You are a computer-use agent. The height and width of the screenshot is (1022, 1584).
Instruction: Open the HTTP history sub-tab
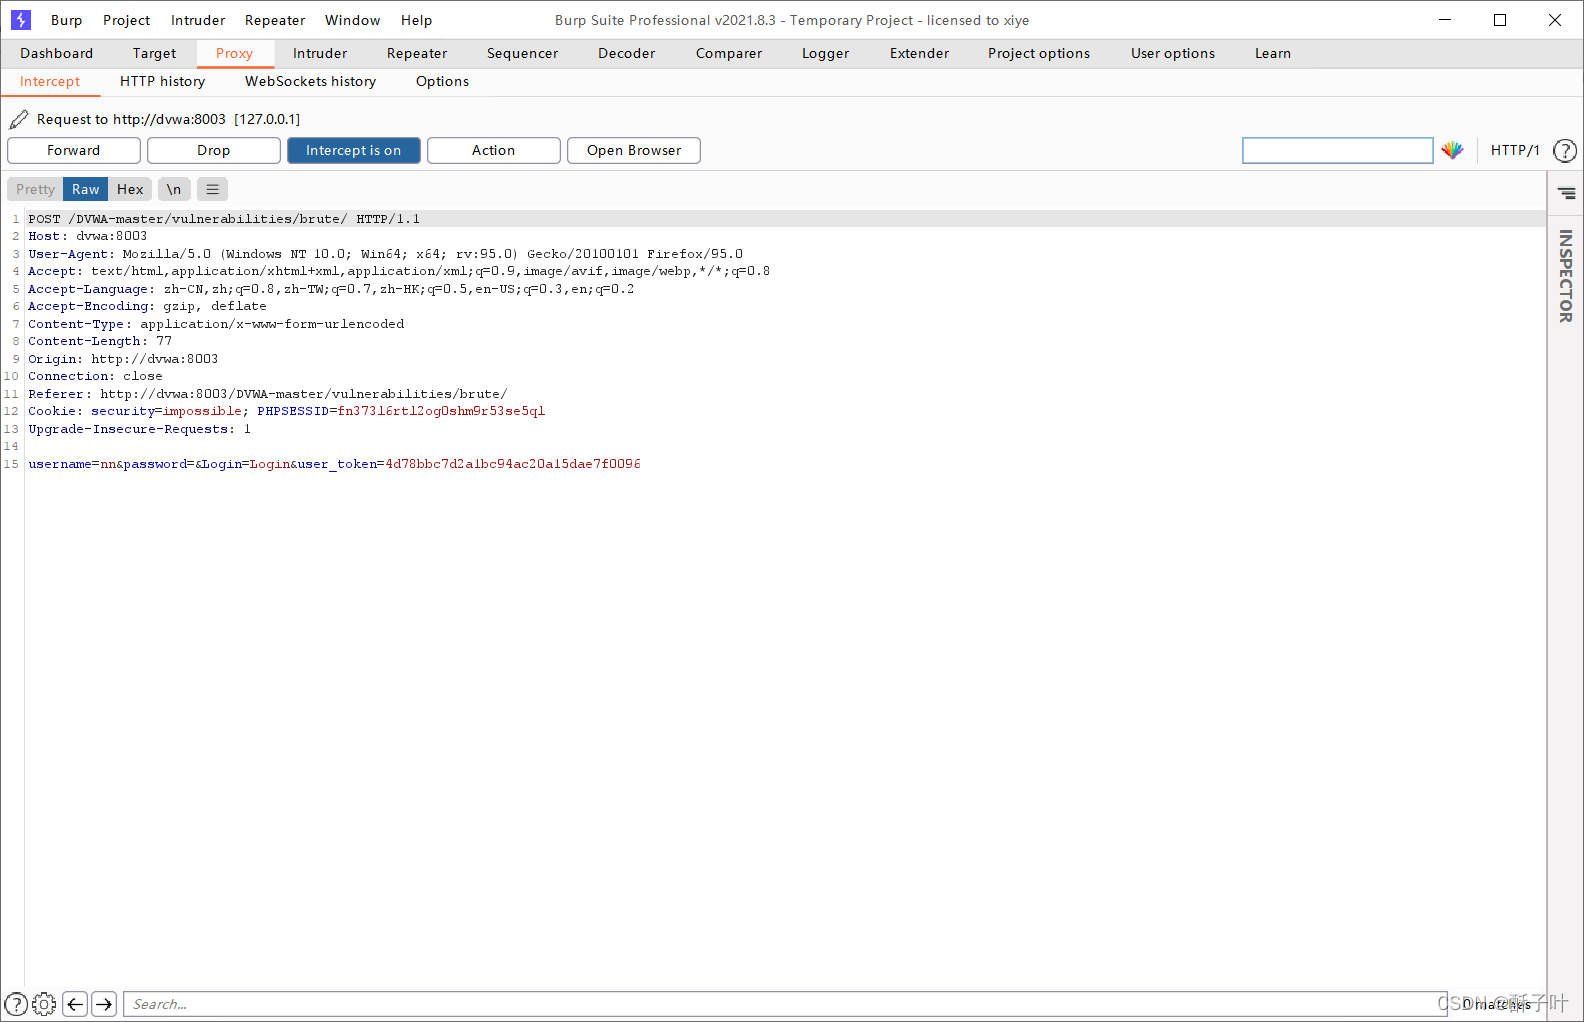coord(163,81)
